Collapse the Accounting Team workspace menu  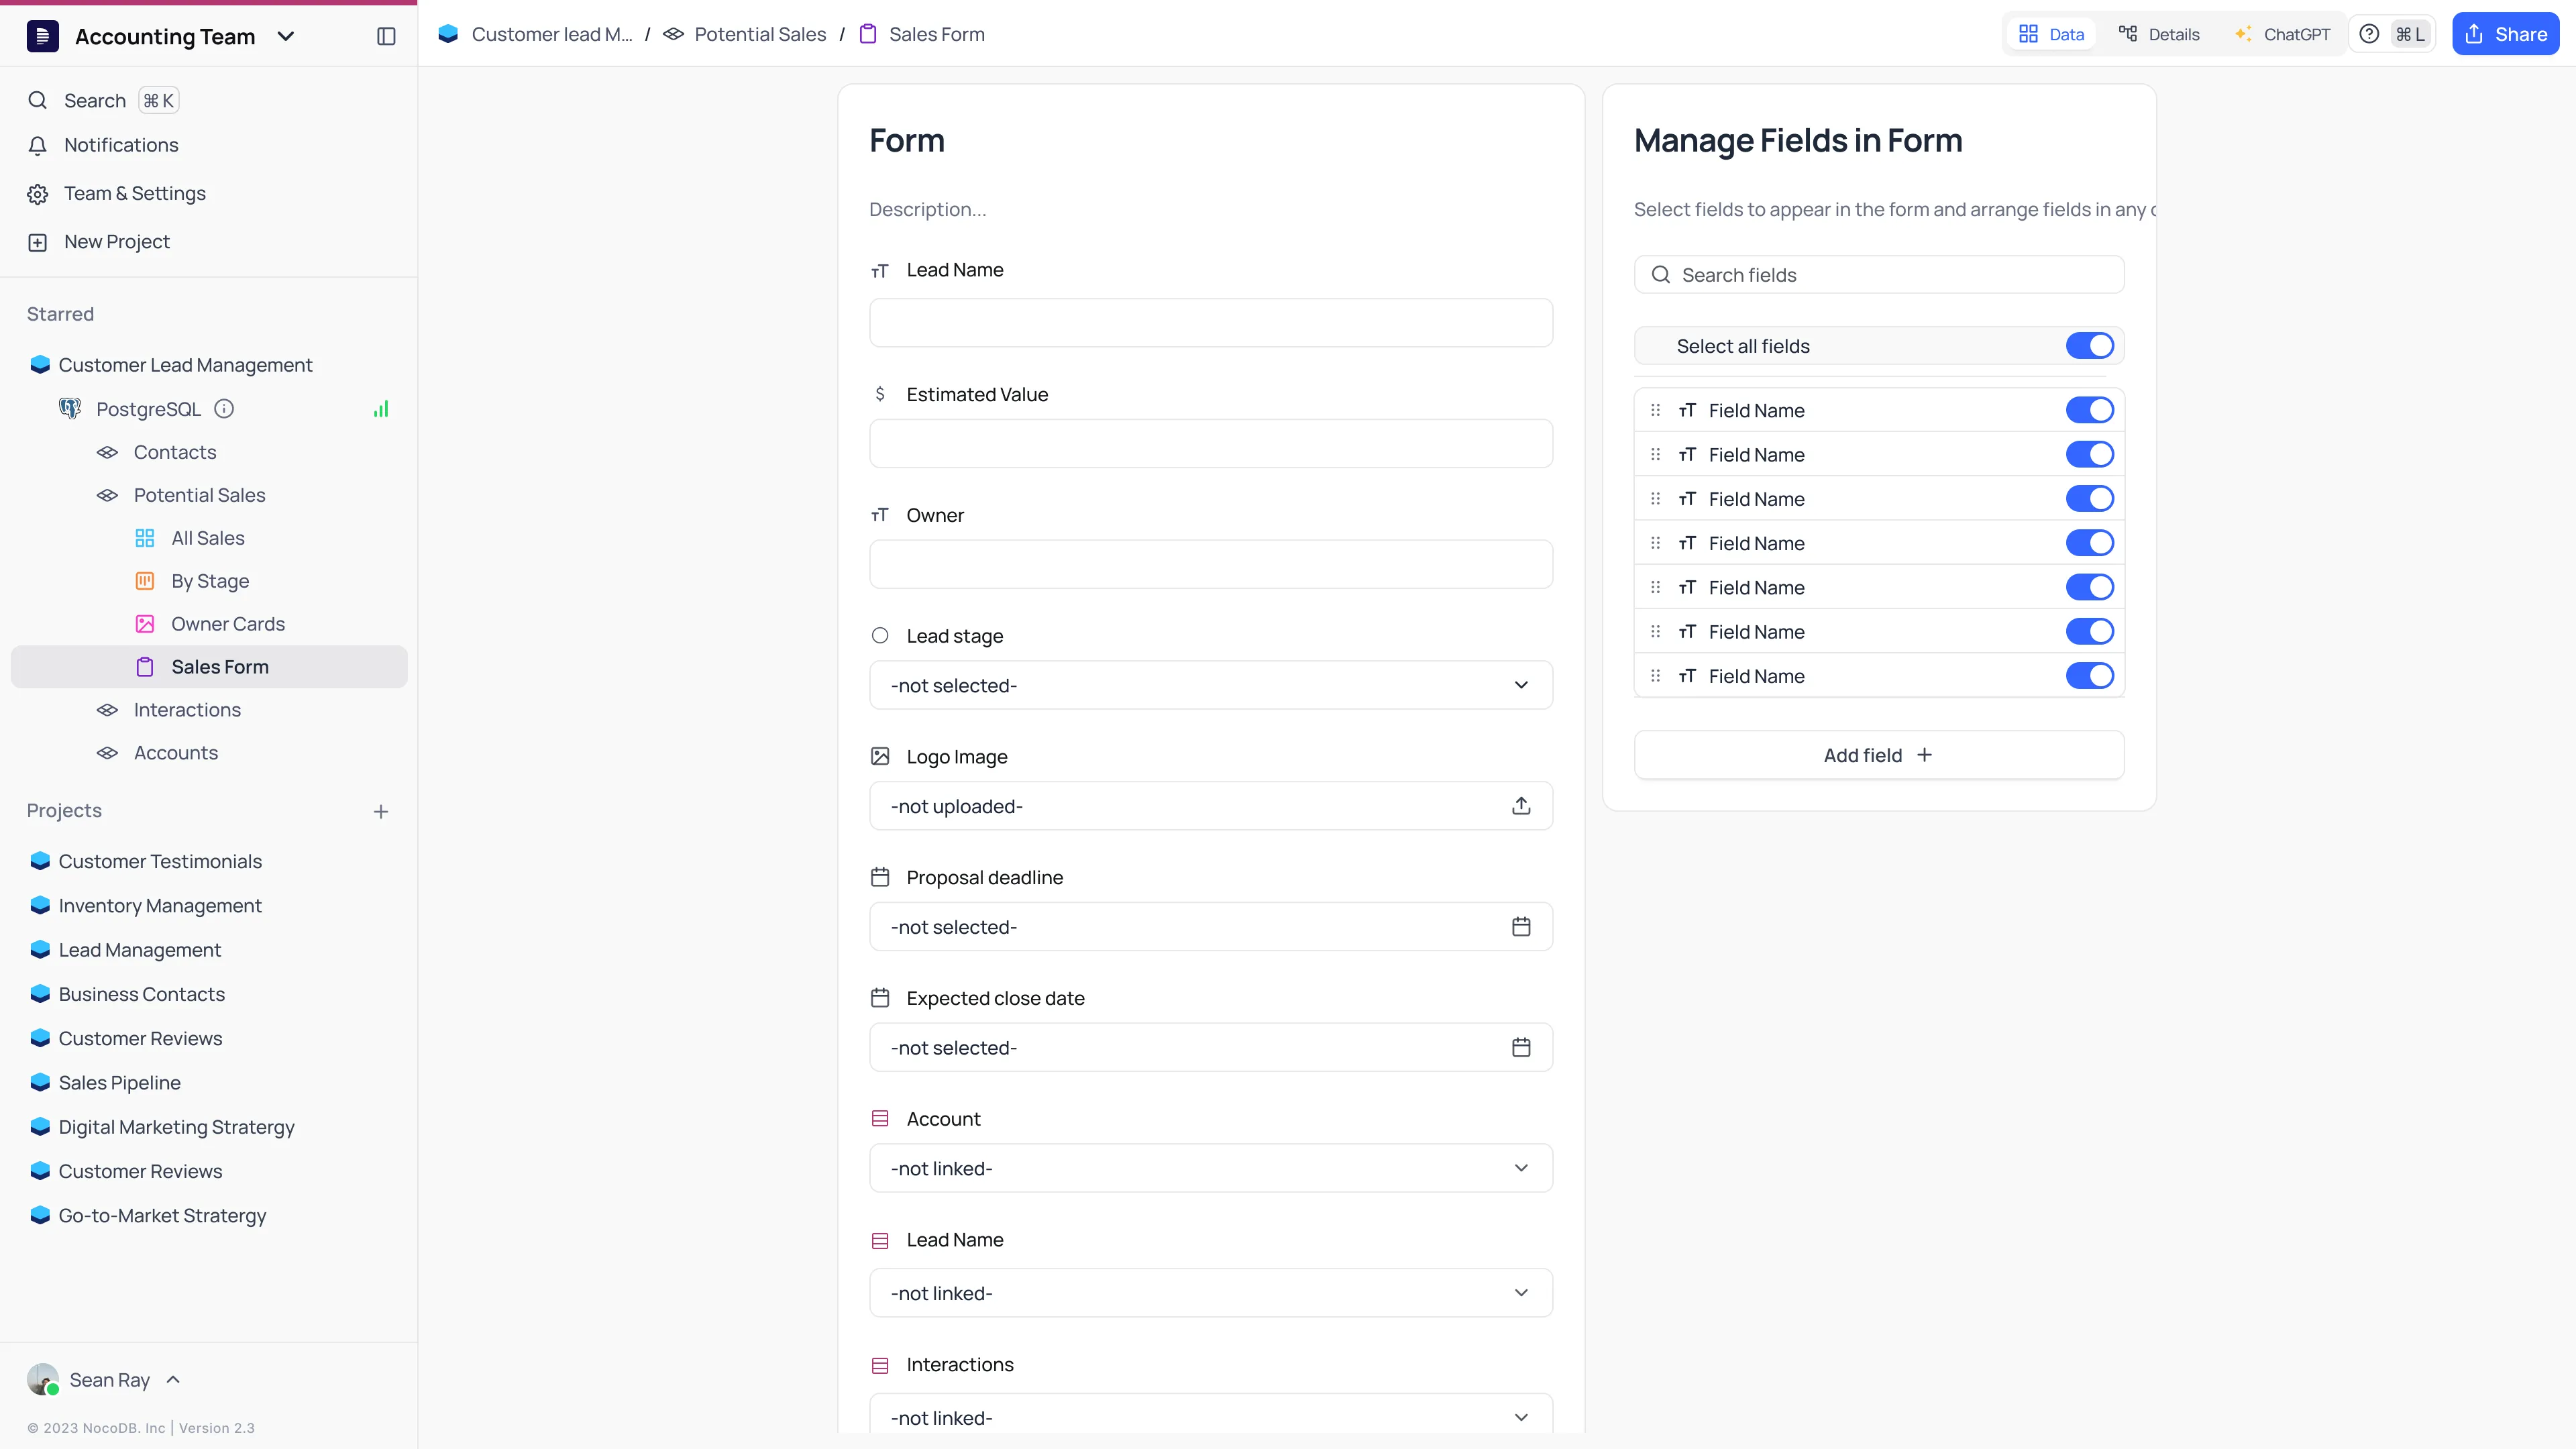click(x=286, y=36)
